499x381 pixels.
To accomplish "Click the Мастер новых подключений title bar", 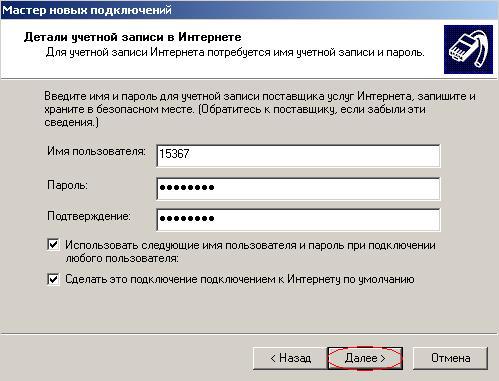I will (249, 10).
